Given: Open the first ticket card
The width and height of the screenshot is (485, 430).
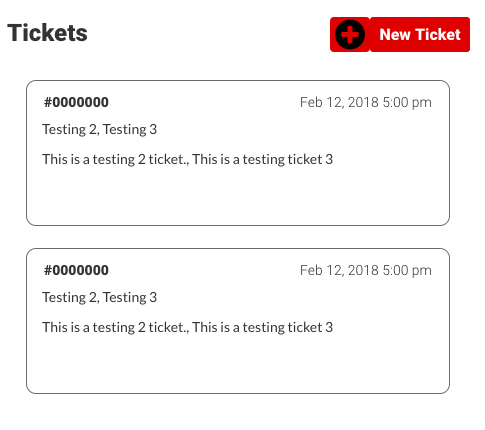Looking at the screenshot, I should click(x=238, y=153).
